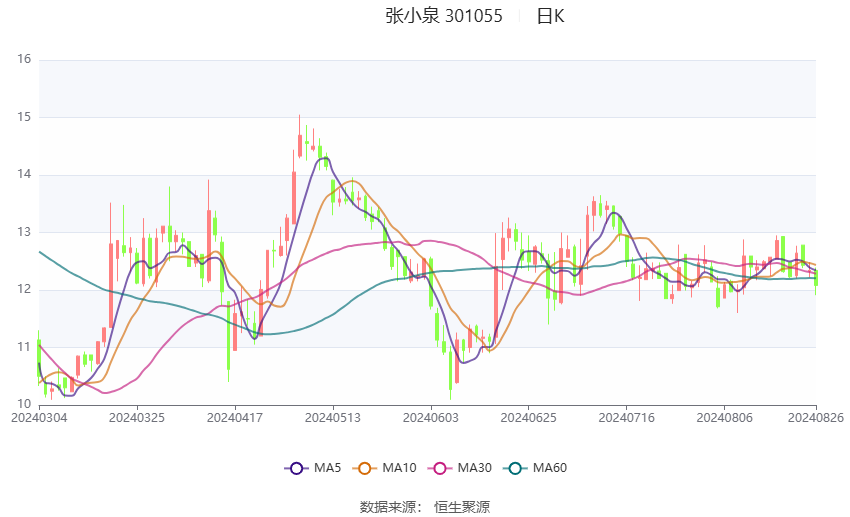Hide the MA60 line via its label

pos(550,468)
